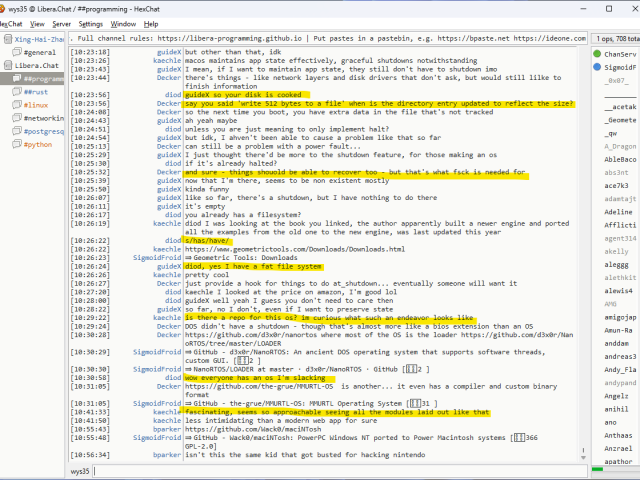Viewport: 640px width, 480px height.
Task: Open the Server menu
Action: [61, 23]
